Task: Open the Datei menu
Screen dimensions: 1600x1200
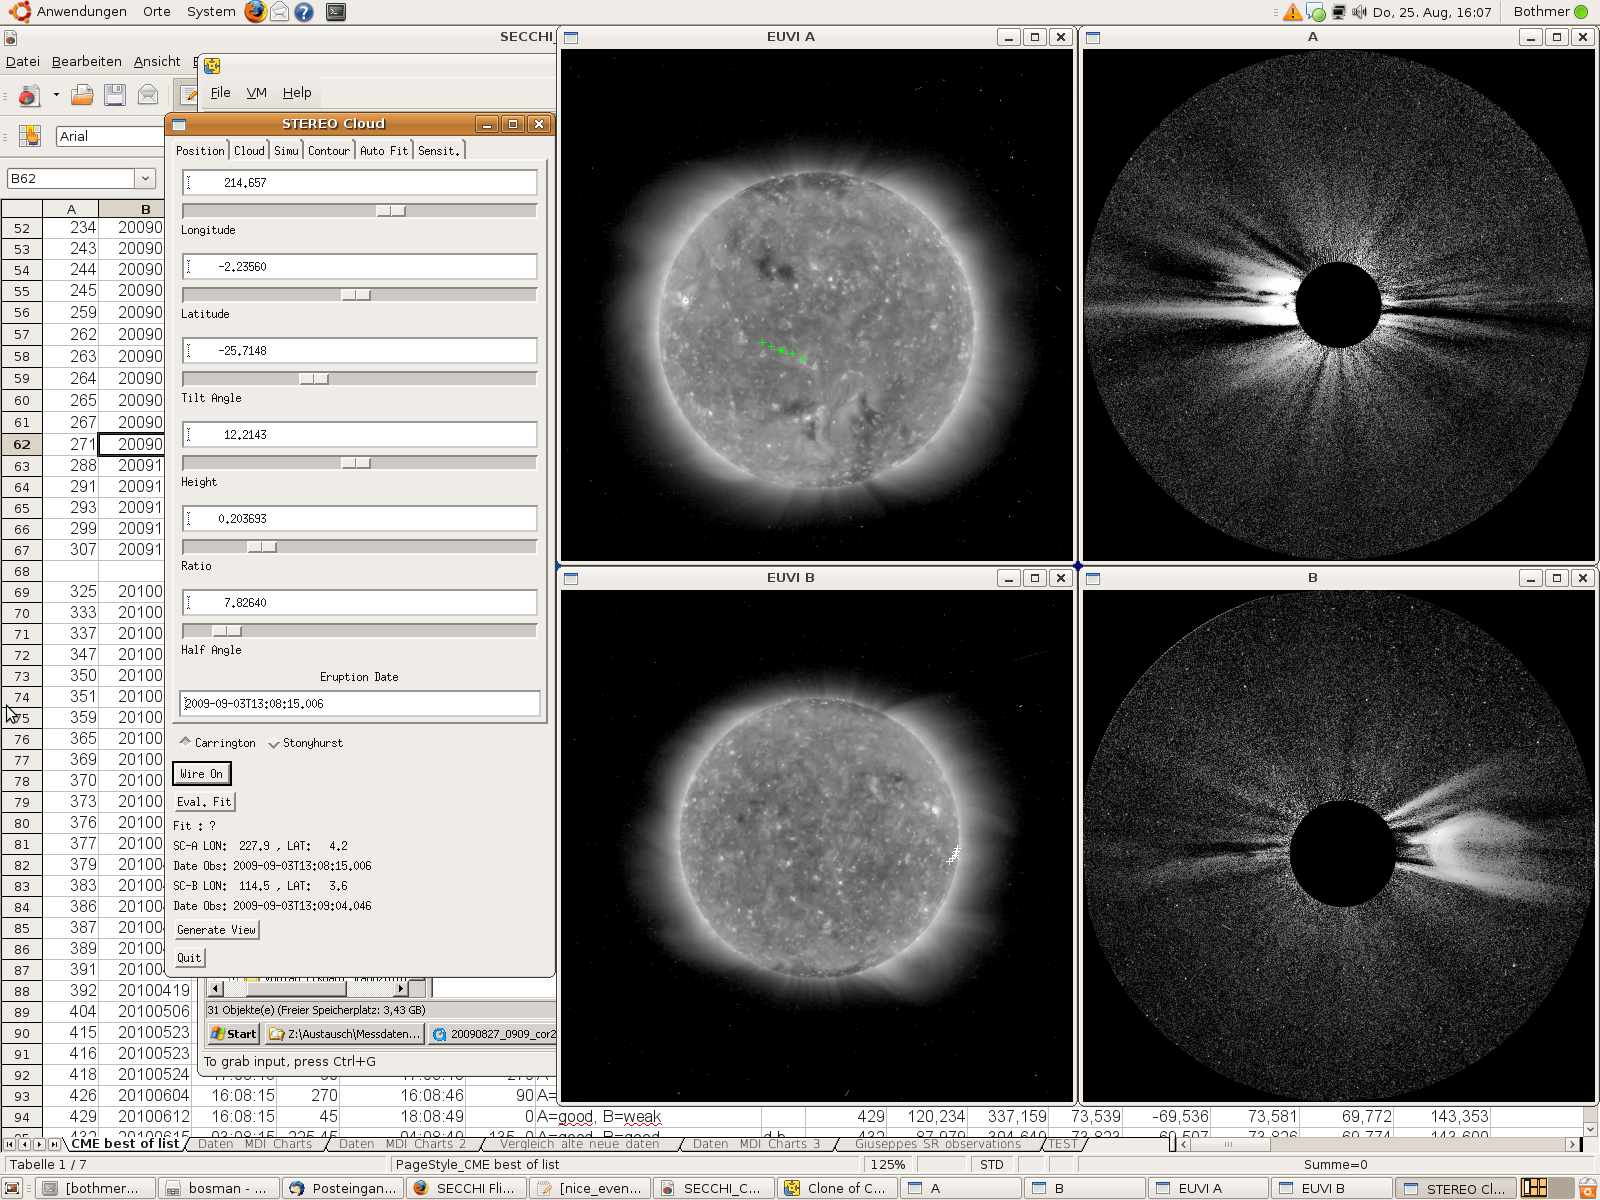Action: (x=23, y=62)
